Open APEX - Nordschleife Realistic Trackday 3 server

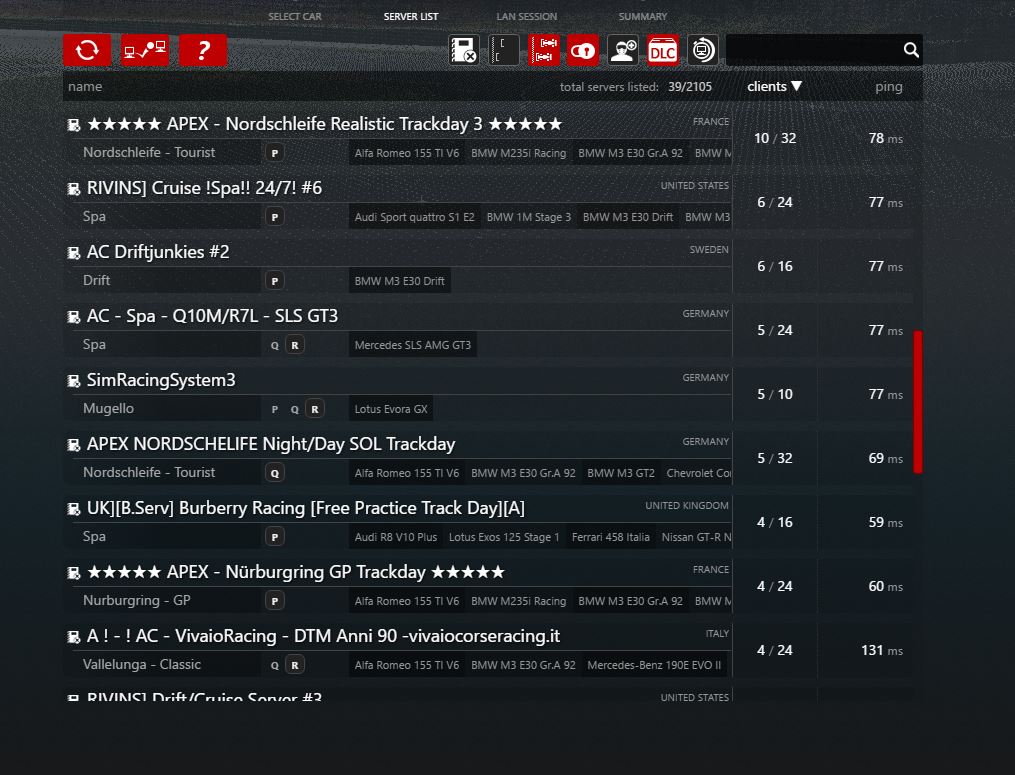(x=324, y=124)
